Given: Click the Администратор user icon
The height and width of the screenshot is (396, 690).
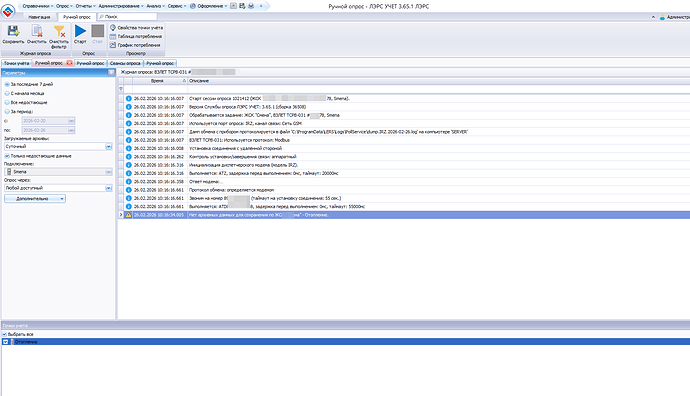Looking at the screenshot, I should (x=662, y=17).
